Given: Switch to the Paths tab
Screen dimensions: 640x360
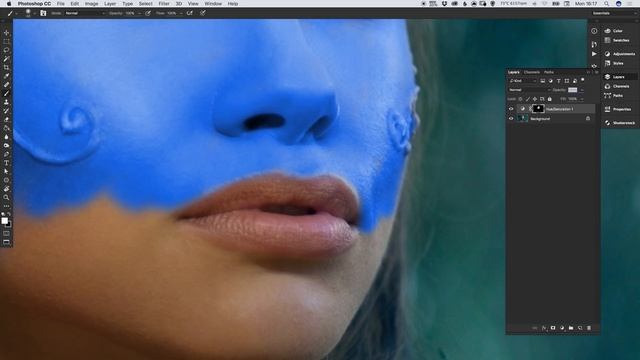Looking at the screenshot, I should pos(549,72).
